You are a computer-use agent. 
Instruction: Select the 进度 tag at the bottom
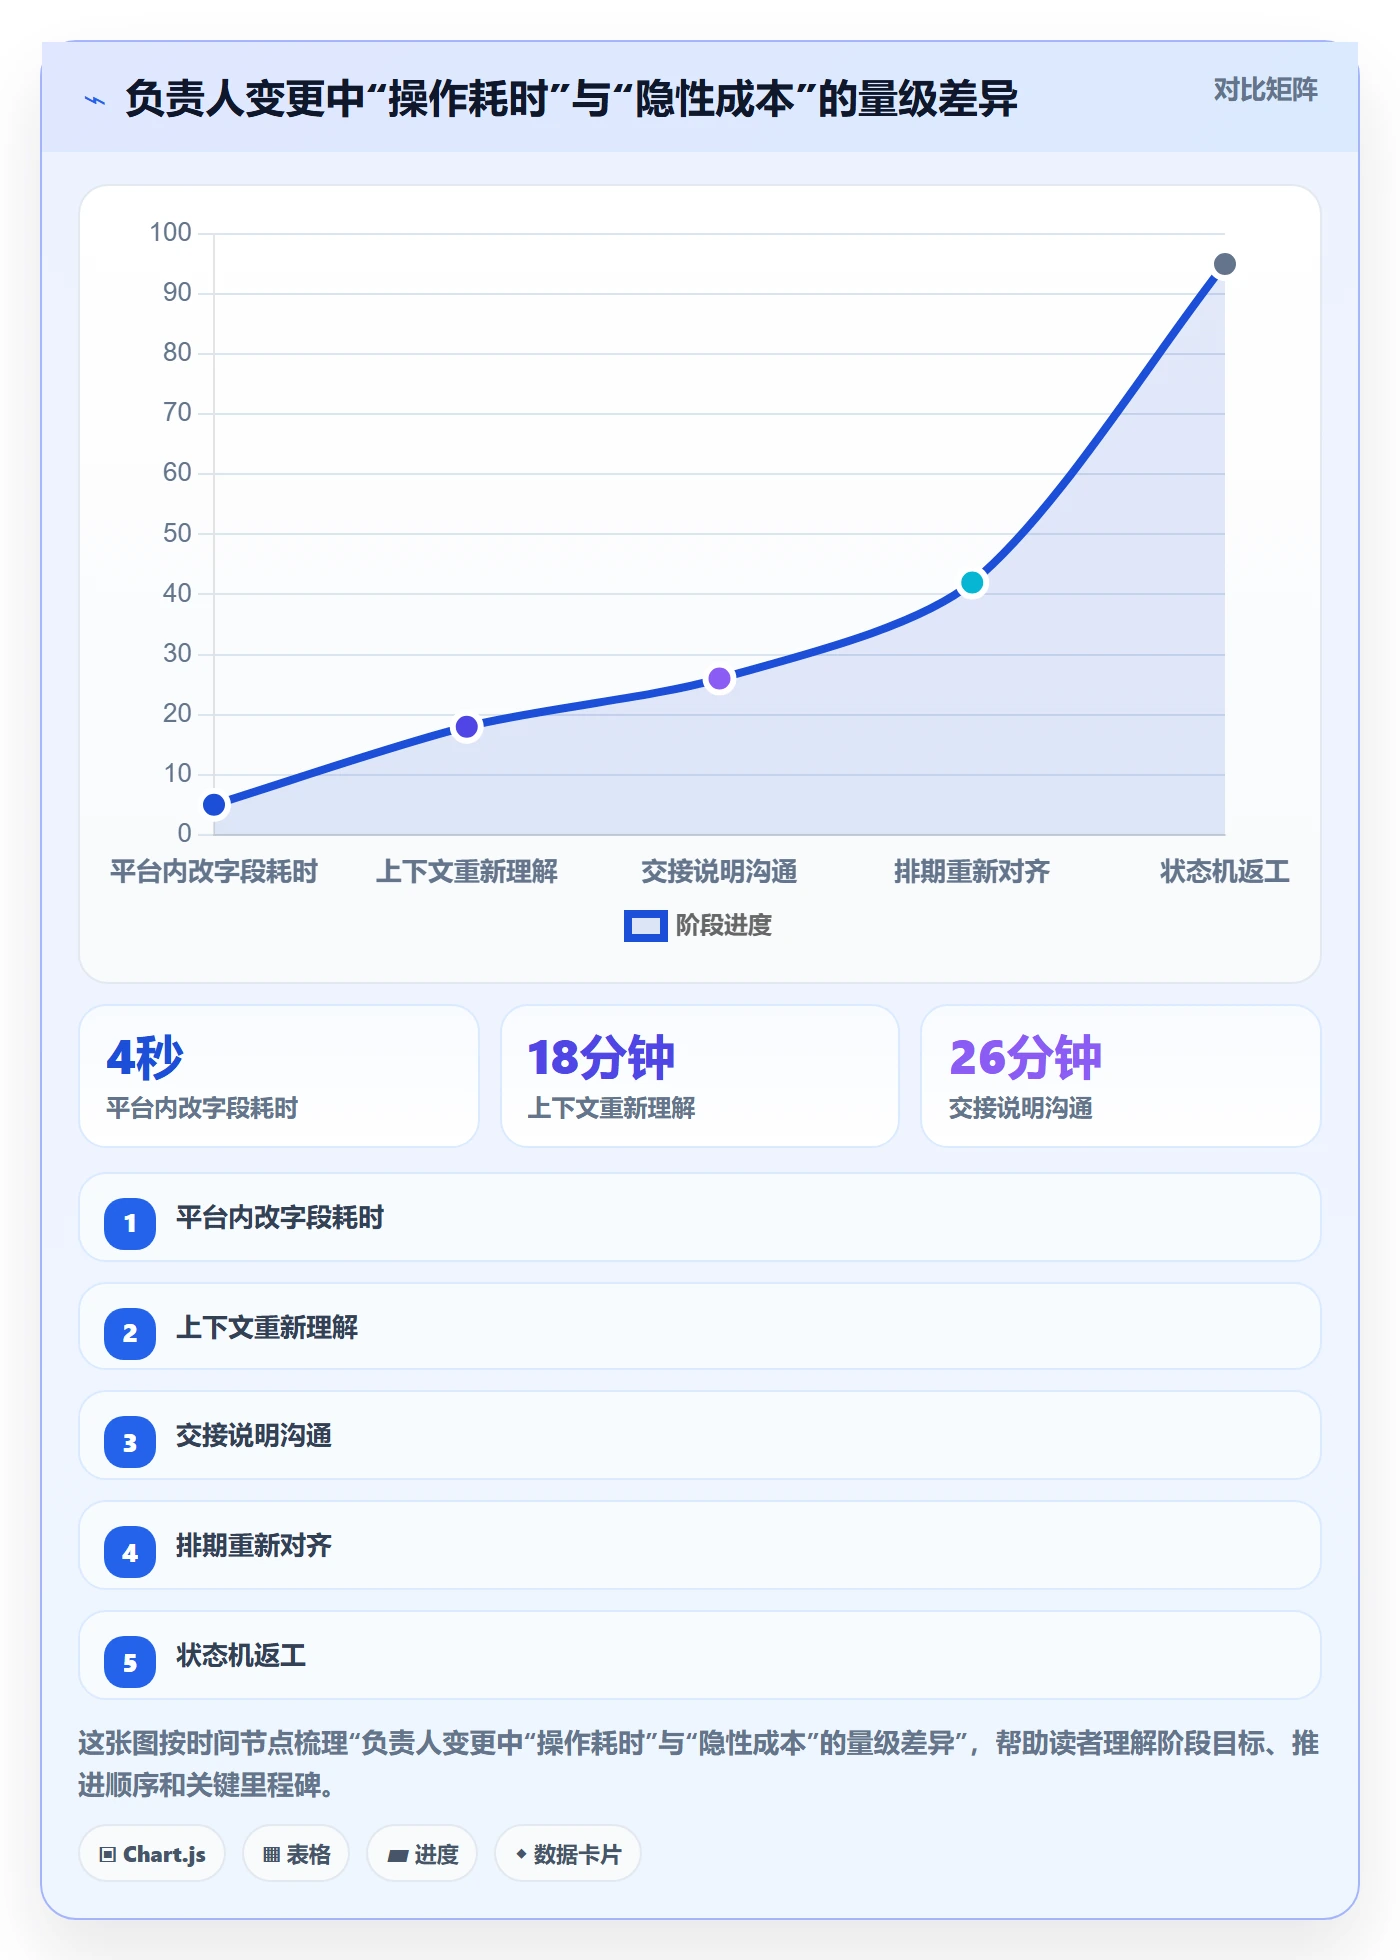422,1854
